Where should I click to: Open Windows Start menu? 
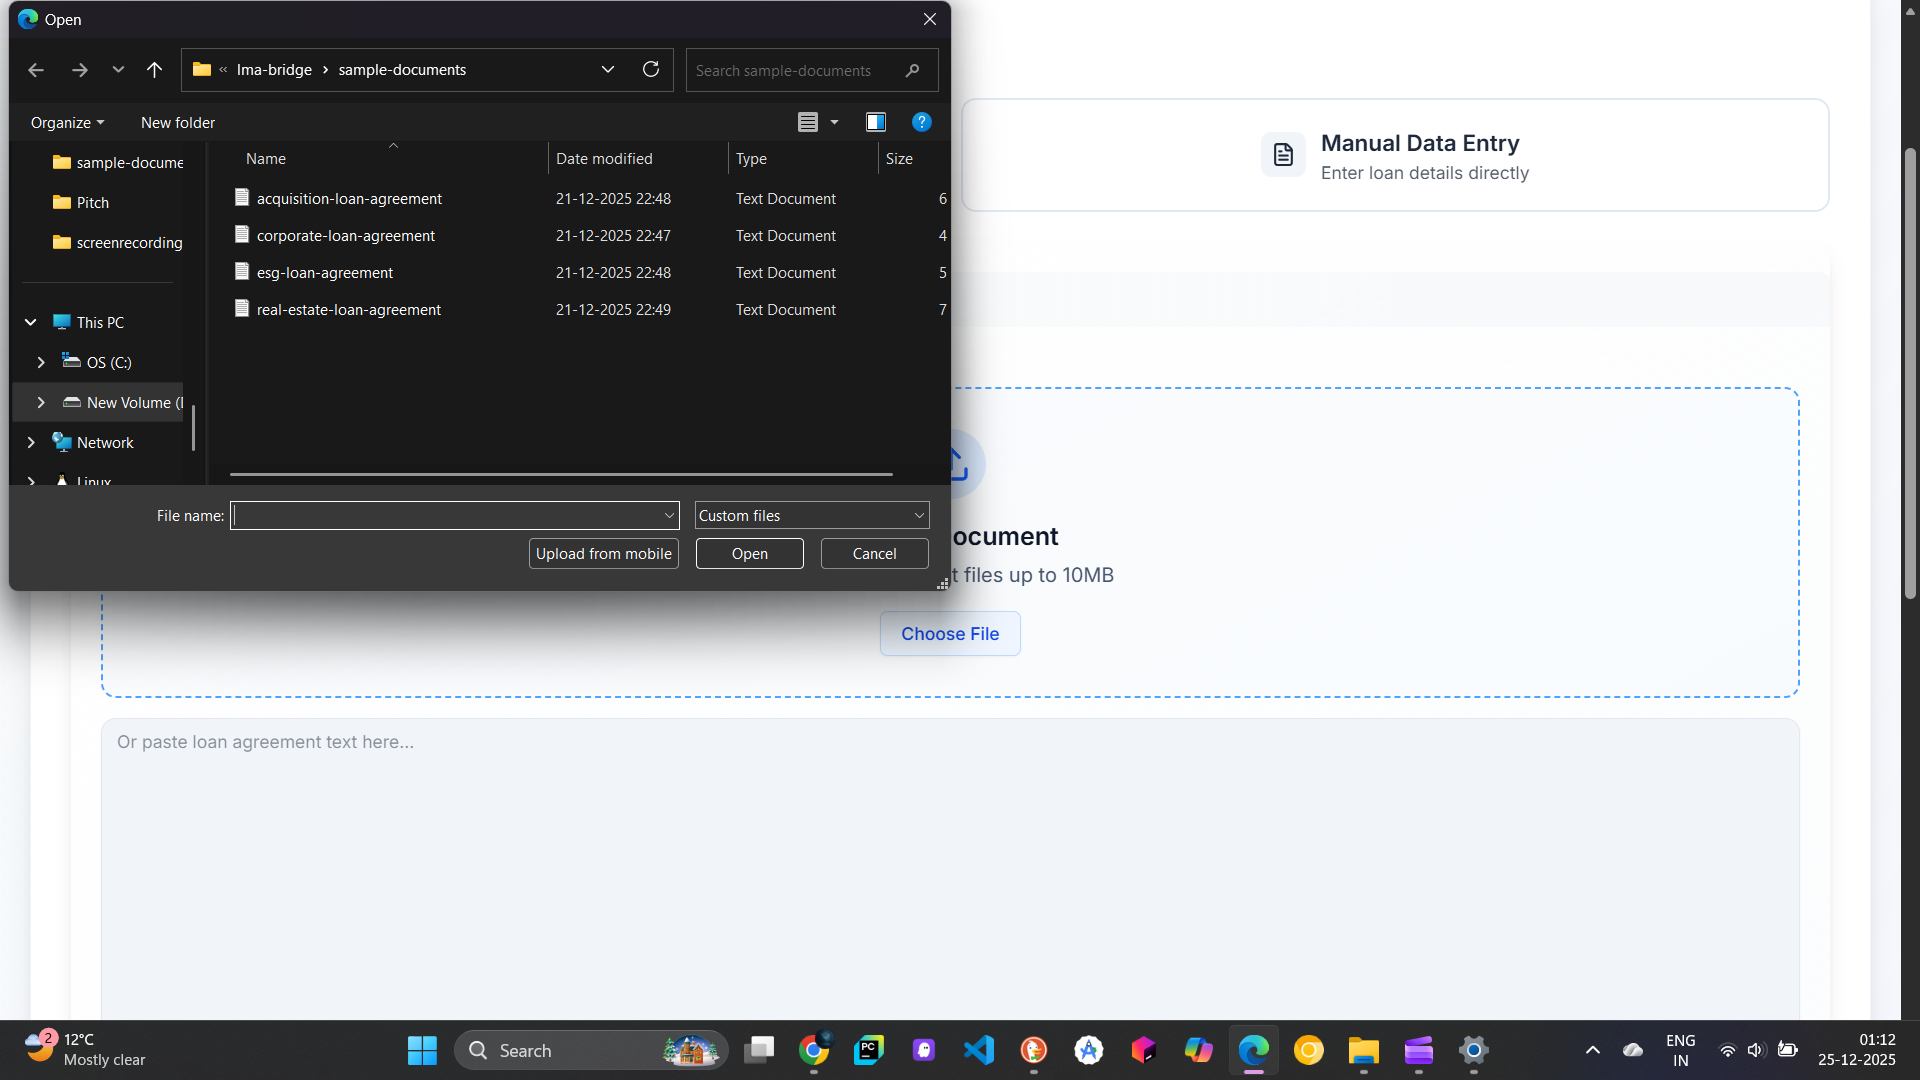(422, 1050)
